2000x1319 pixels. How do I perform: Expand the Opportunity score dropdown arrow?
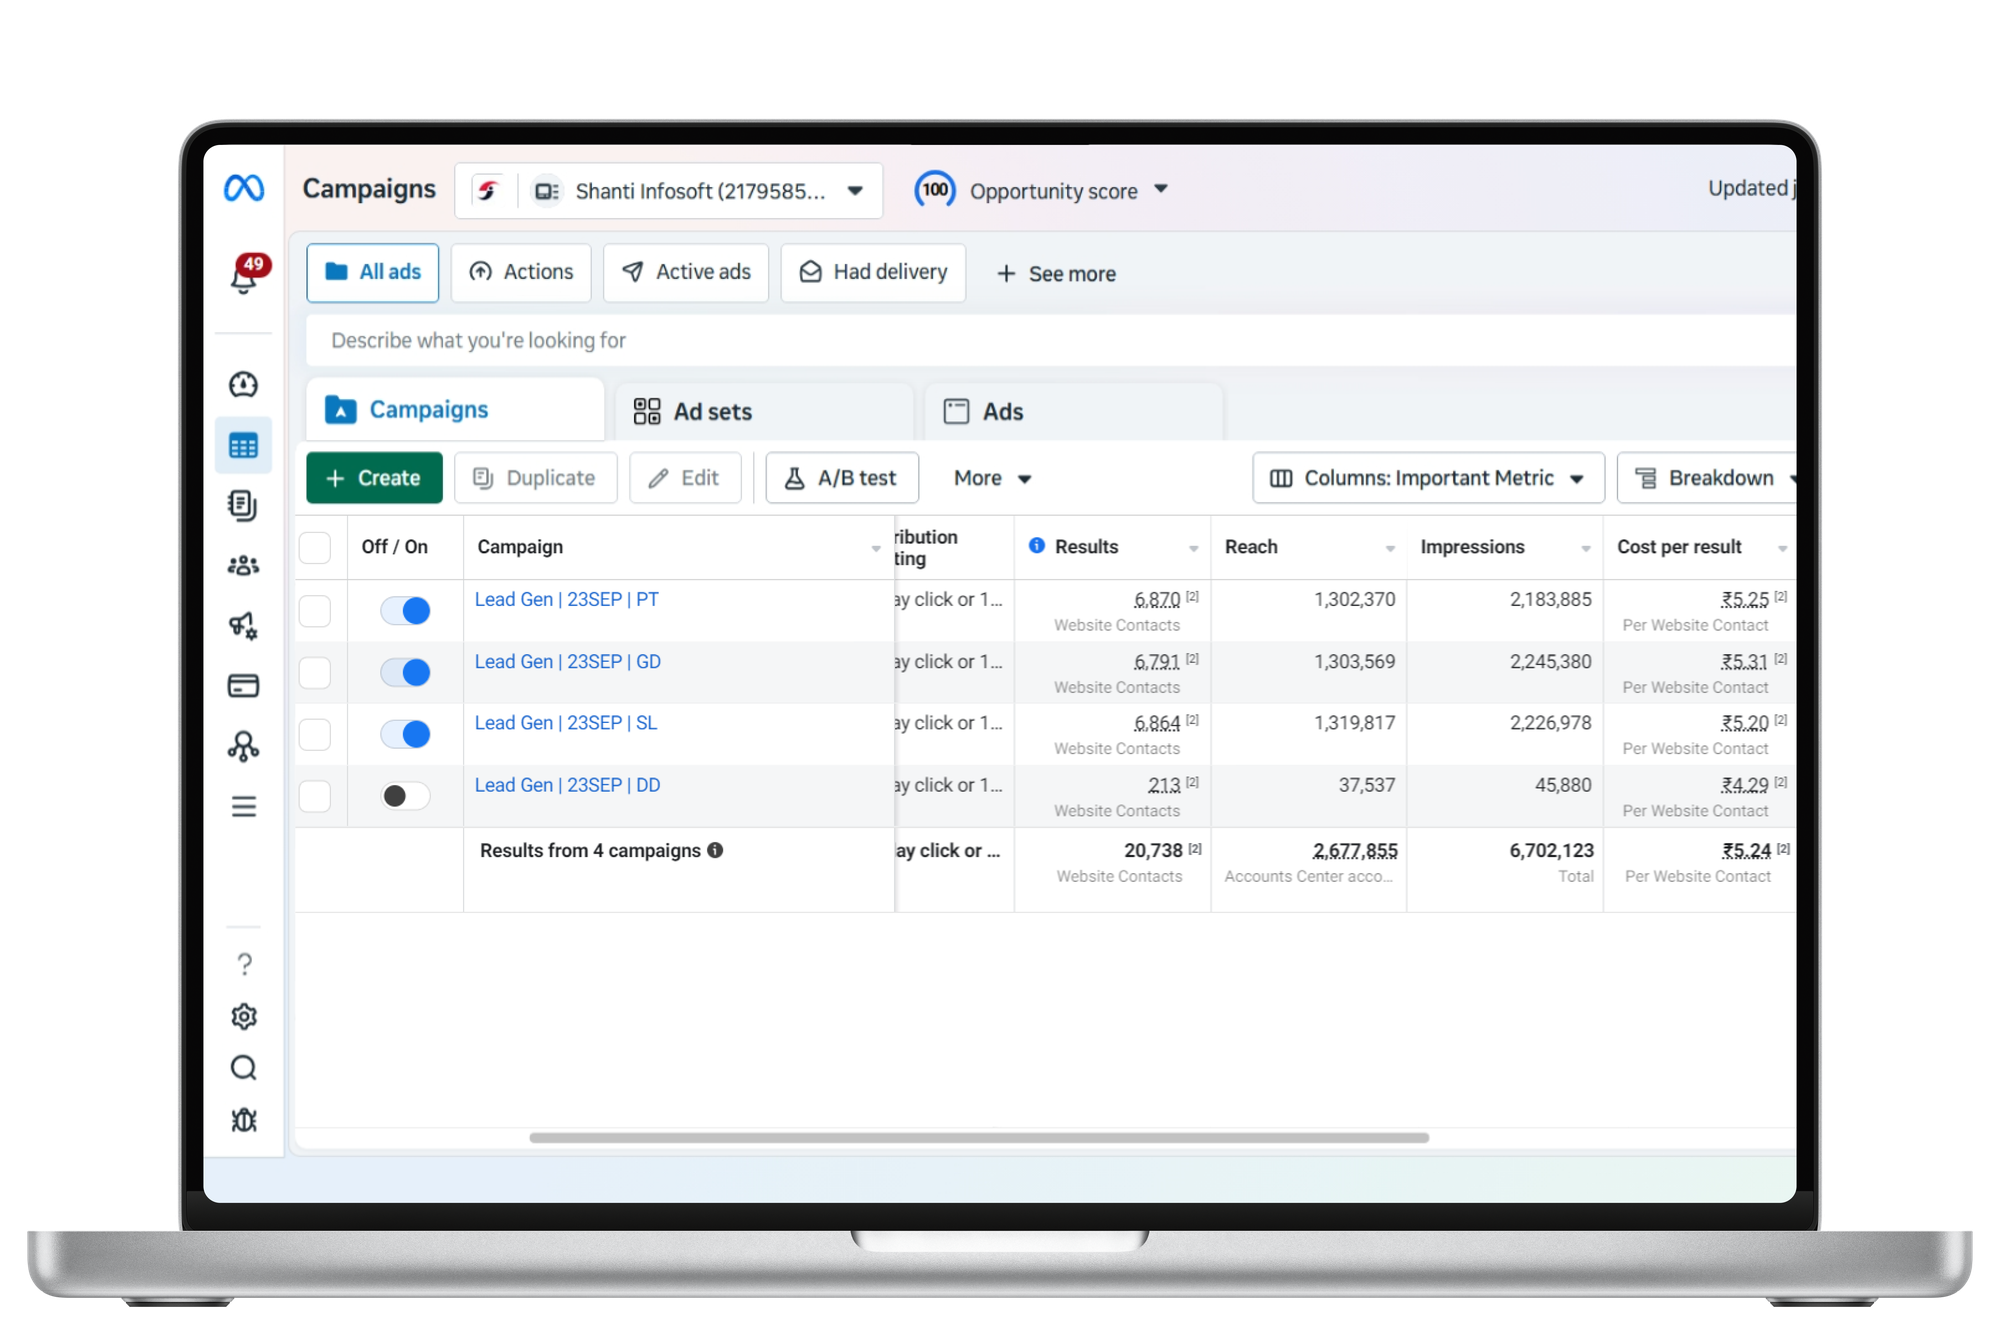(x=1161, y=189)
